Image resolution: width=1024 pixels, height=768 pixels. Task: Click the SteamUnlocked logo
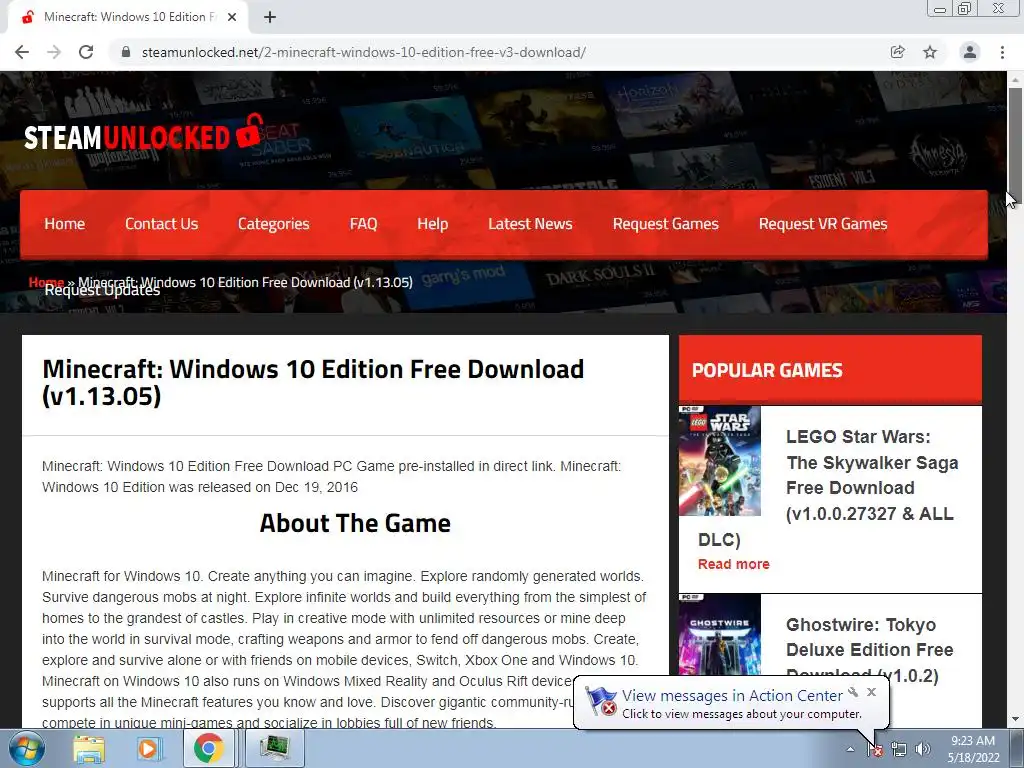coord(144,134)
